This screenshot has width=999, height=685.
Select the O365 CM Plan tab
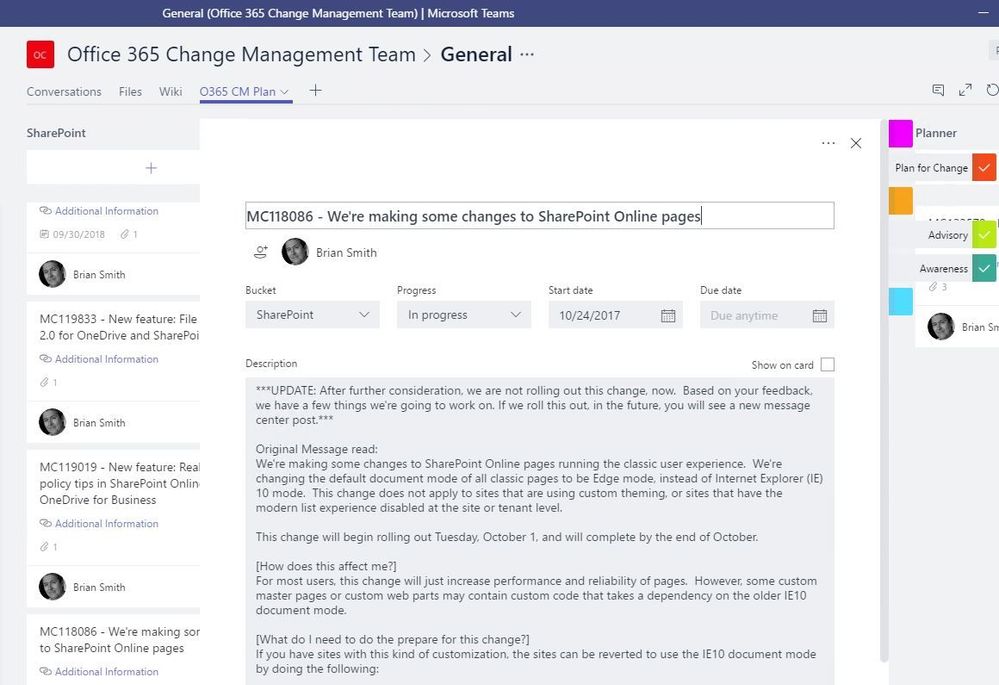click(x=238, y=91)
